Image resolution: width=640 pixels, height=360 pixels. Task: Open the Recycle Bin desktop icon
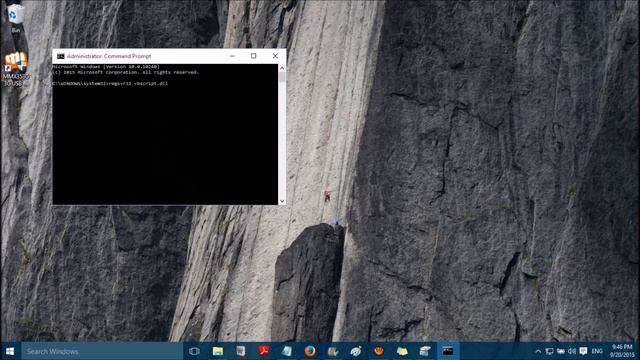(16, 18)
